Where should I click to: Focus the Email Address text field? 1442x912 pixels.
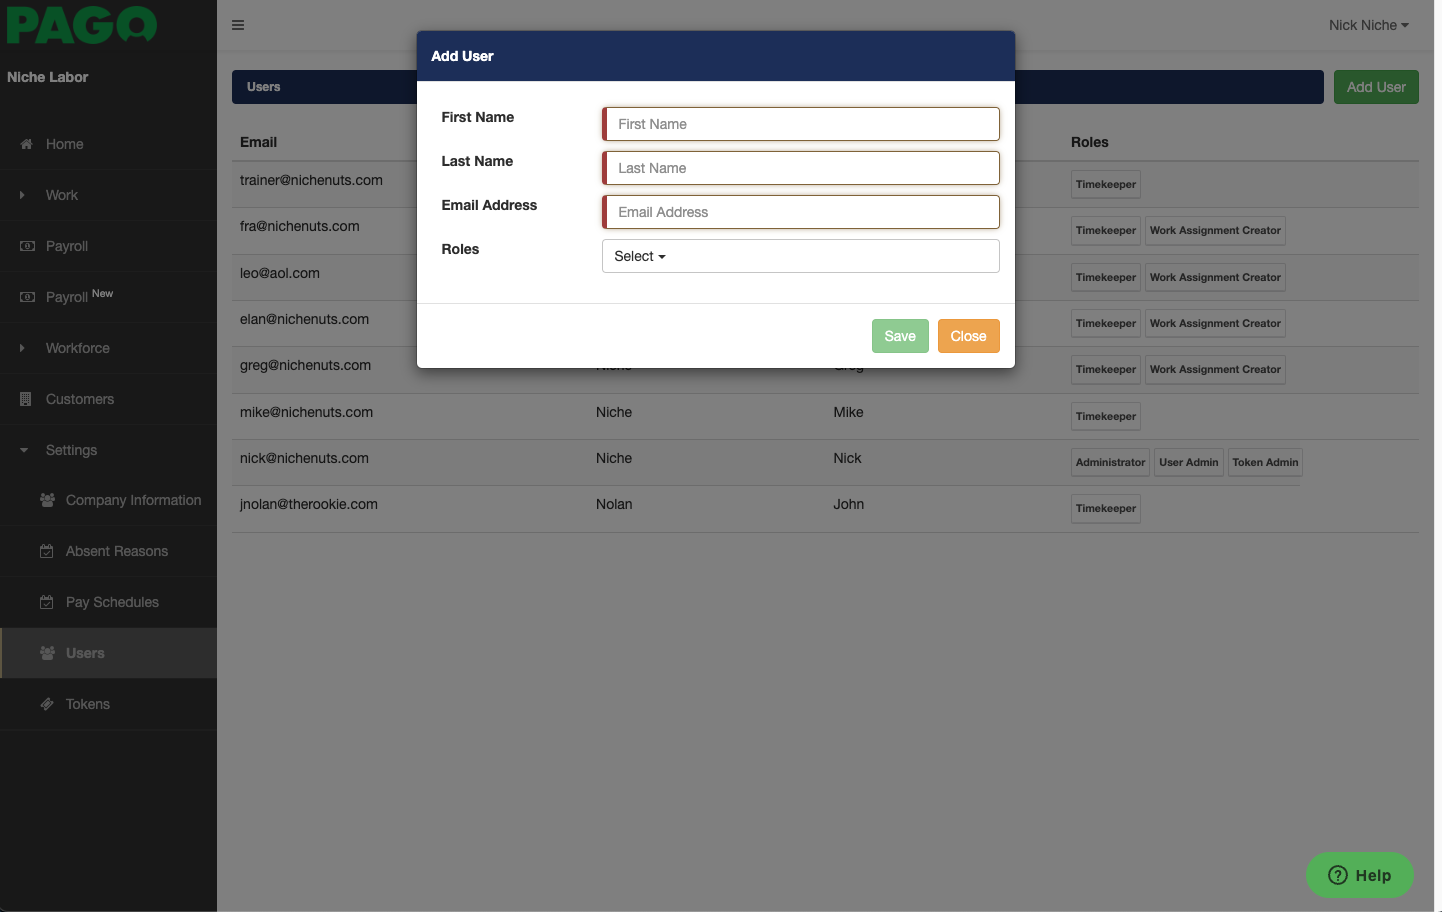[802, 212]
